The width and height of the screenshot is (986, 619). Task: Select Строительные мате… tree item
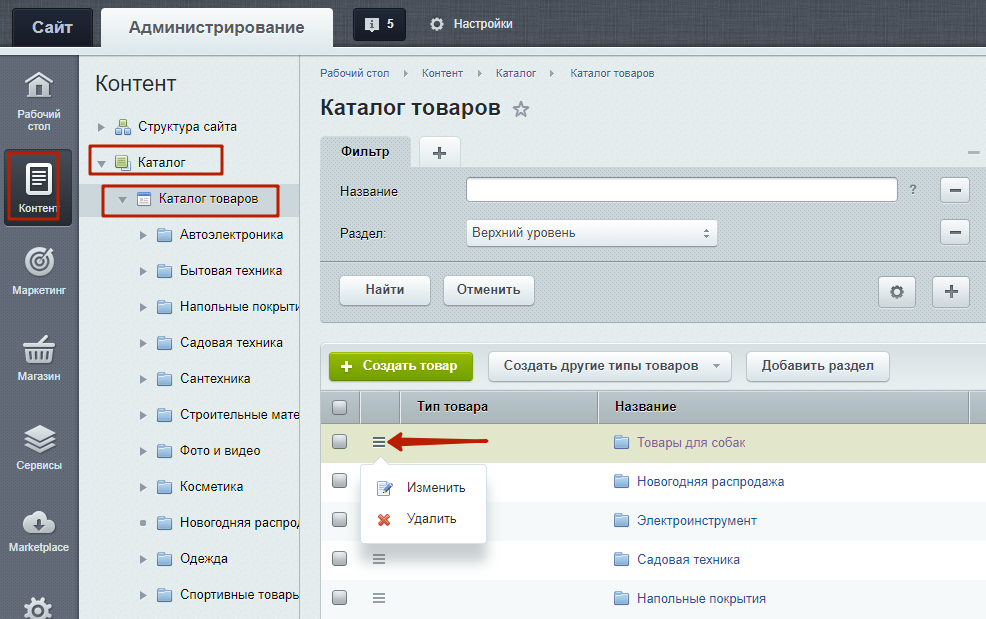[x=240, y=415]
